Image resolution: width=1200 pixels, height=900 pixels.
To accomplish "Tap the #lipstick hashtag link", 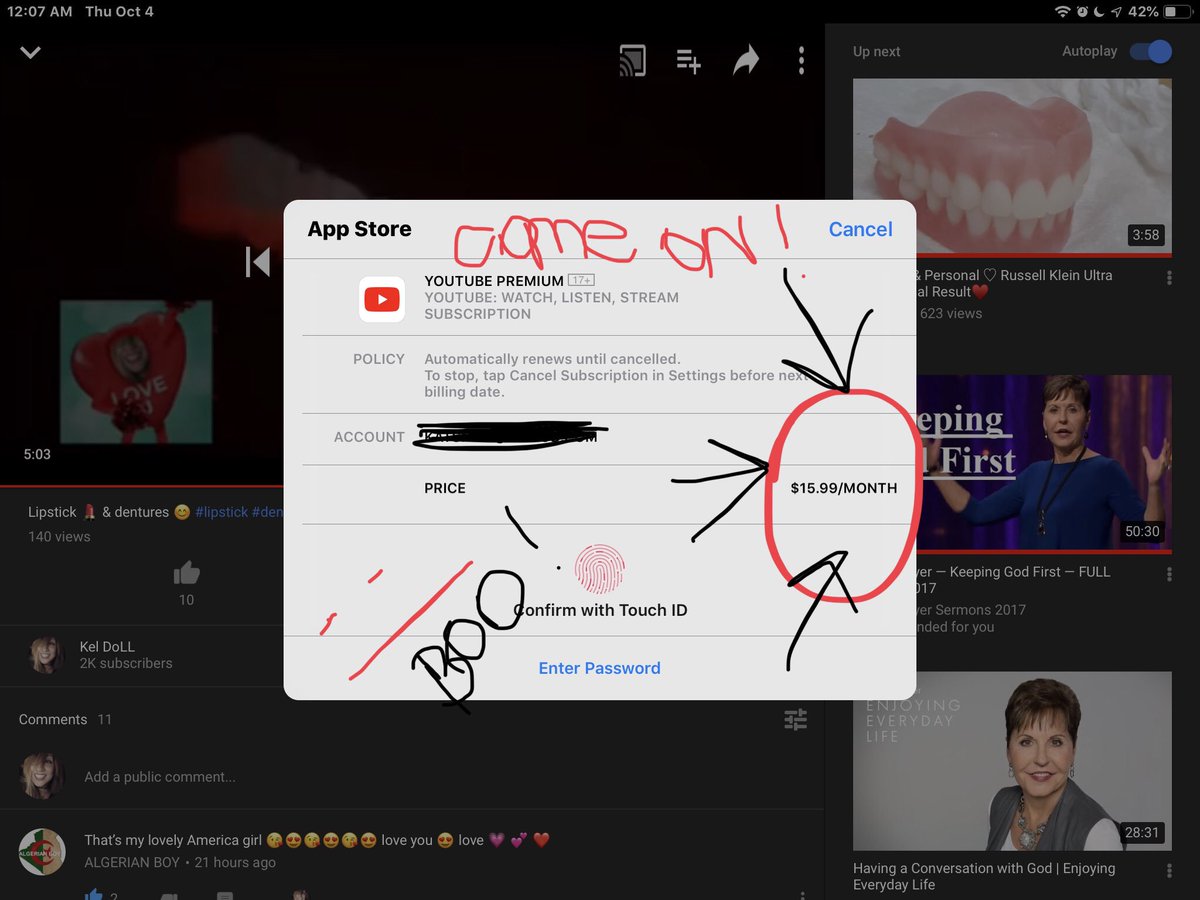I will click(x=221, y=512).
